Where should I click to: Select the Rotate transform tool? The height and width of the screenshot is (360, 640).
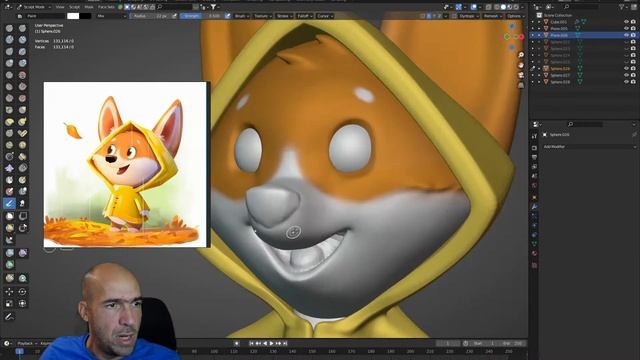point(22,291)
